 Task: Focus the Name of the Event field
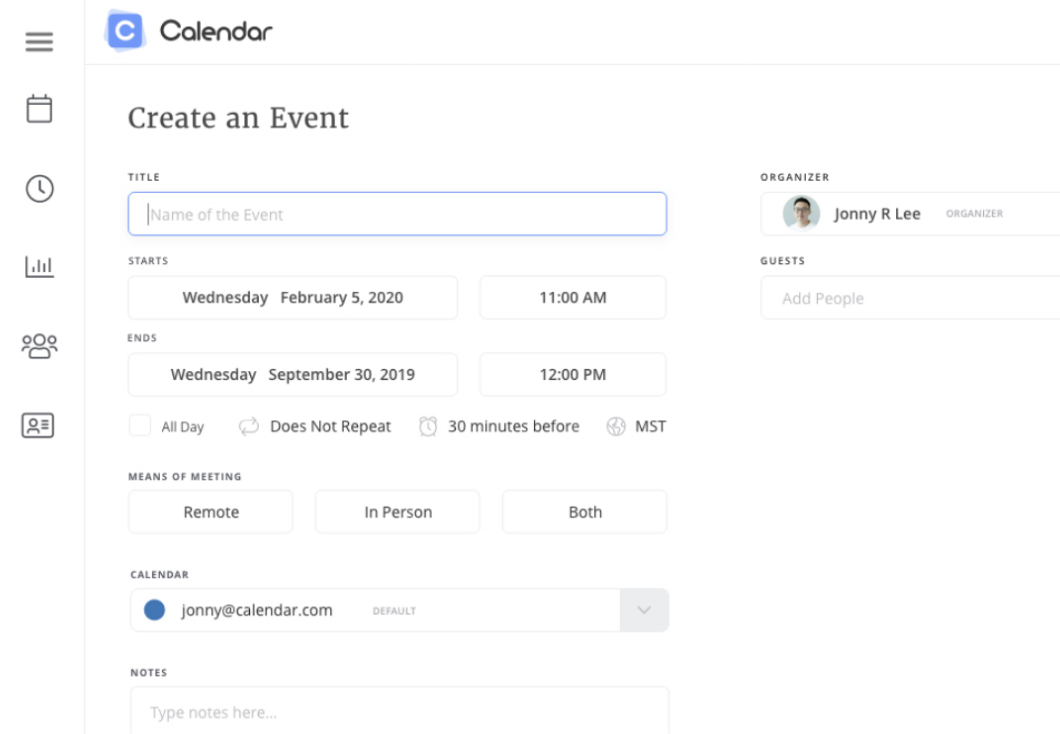398,214
